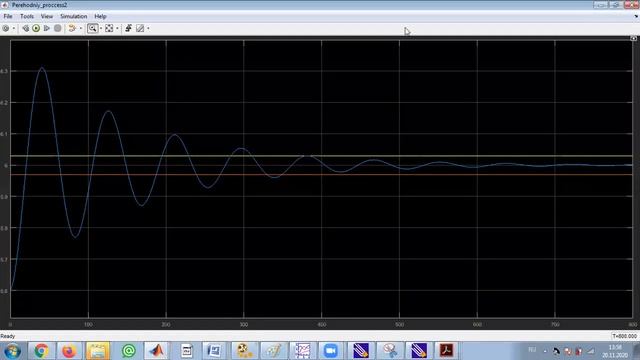Open the View menu
Screen dimensions: 640x360
click(x=47, y=16)
